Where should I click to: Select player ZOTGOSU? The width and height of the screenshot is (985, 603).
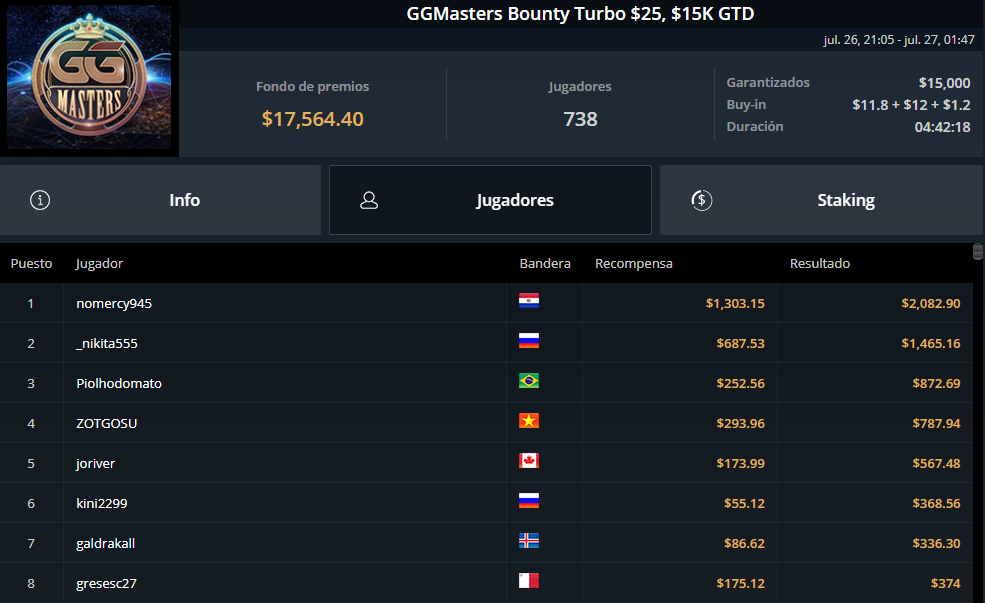click(x=107, y=423)
